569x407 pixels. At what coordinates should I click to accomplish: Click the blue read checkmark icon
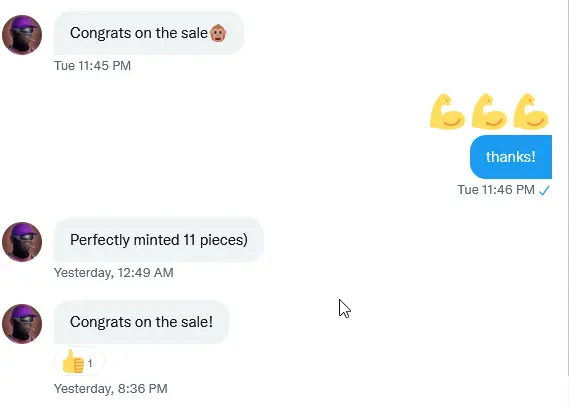544,190
